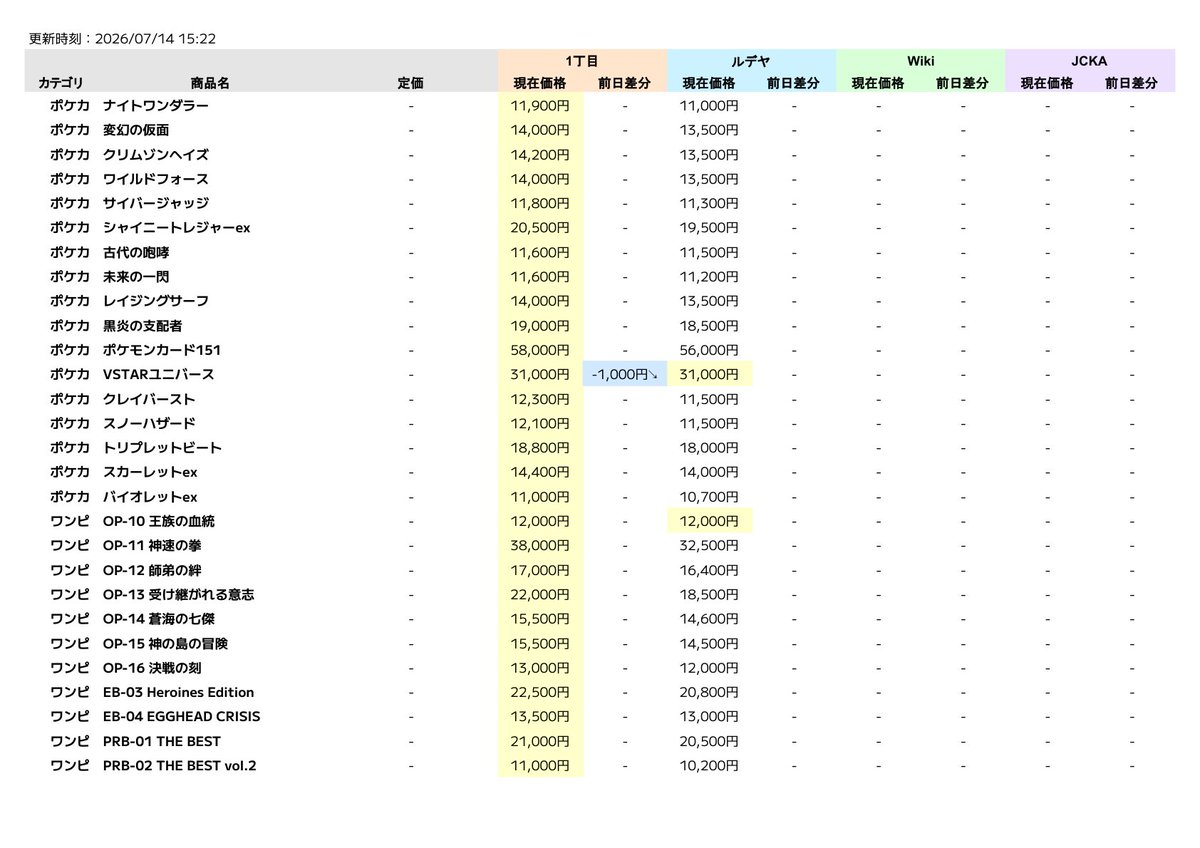Click ルデヤ price 19,500円
The width and height of the screenshot is (1200, 848).
pyautogui.click(x=709, y=228)
